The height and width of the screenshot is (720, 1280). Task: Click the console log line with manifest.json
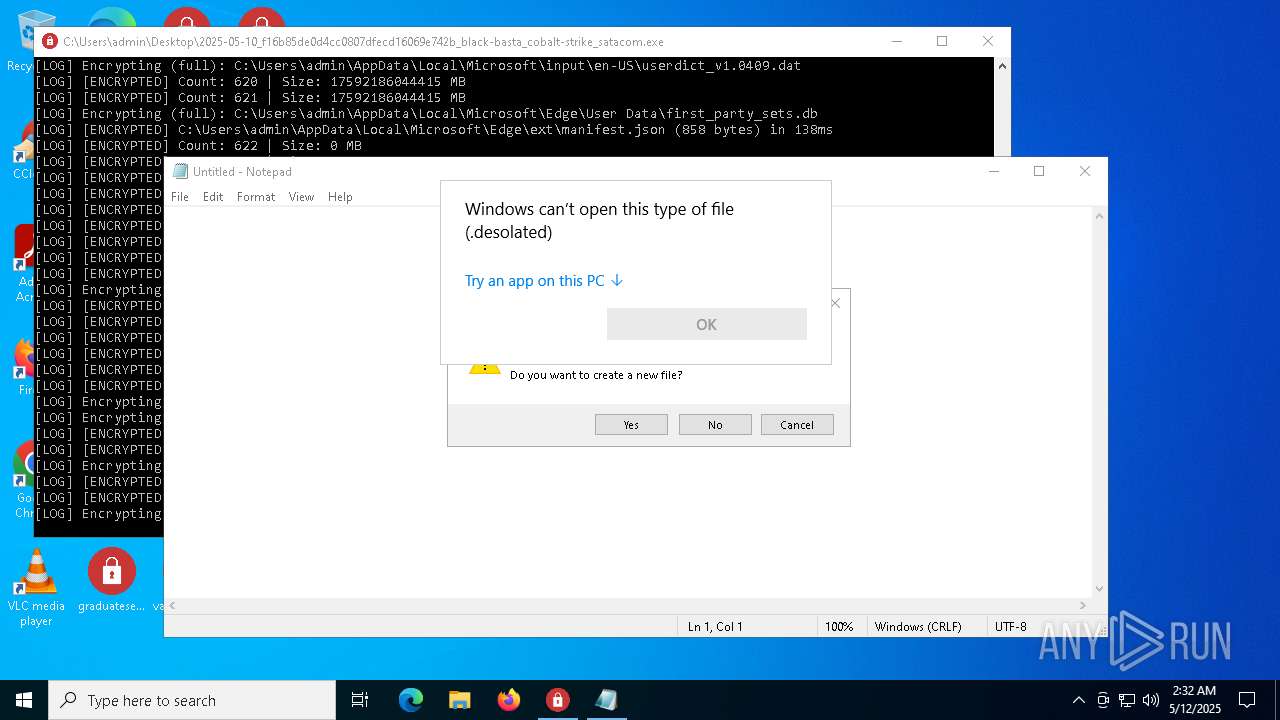coord(434,130)
